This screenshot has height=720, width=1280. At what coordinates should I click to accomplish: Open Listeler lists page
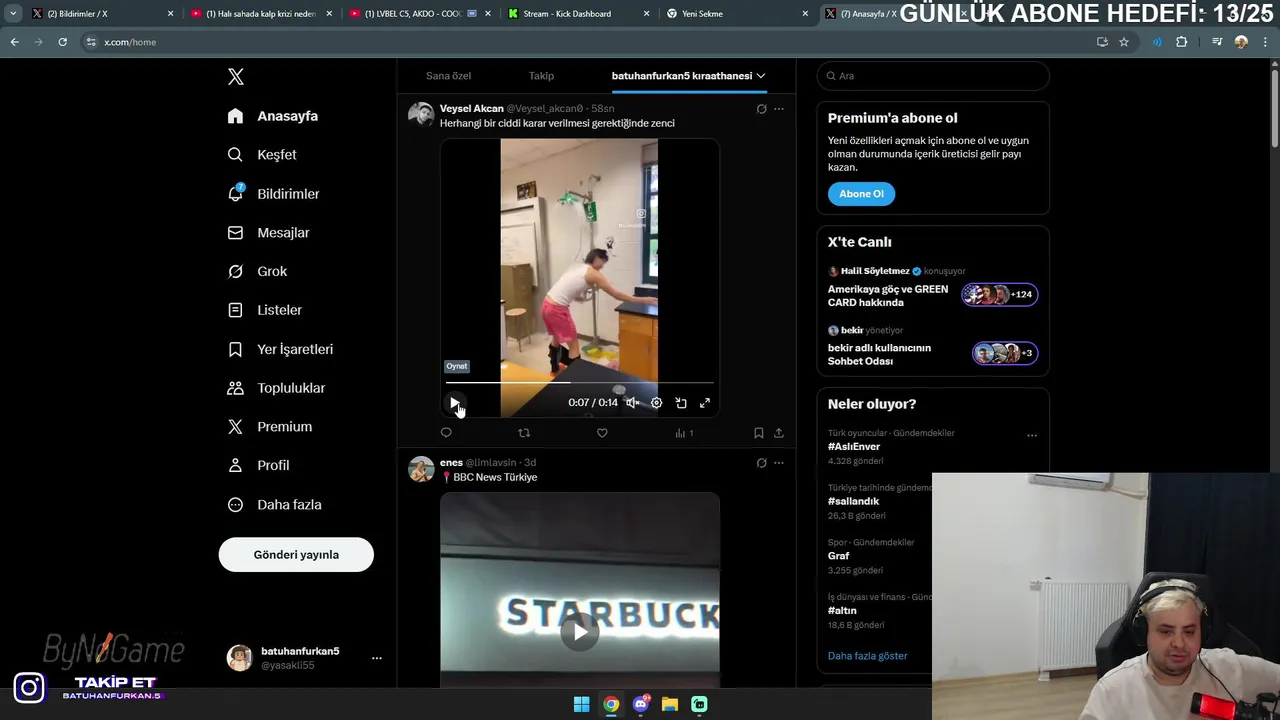pyautogui.click(x=265, y=310)
